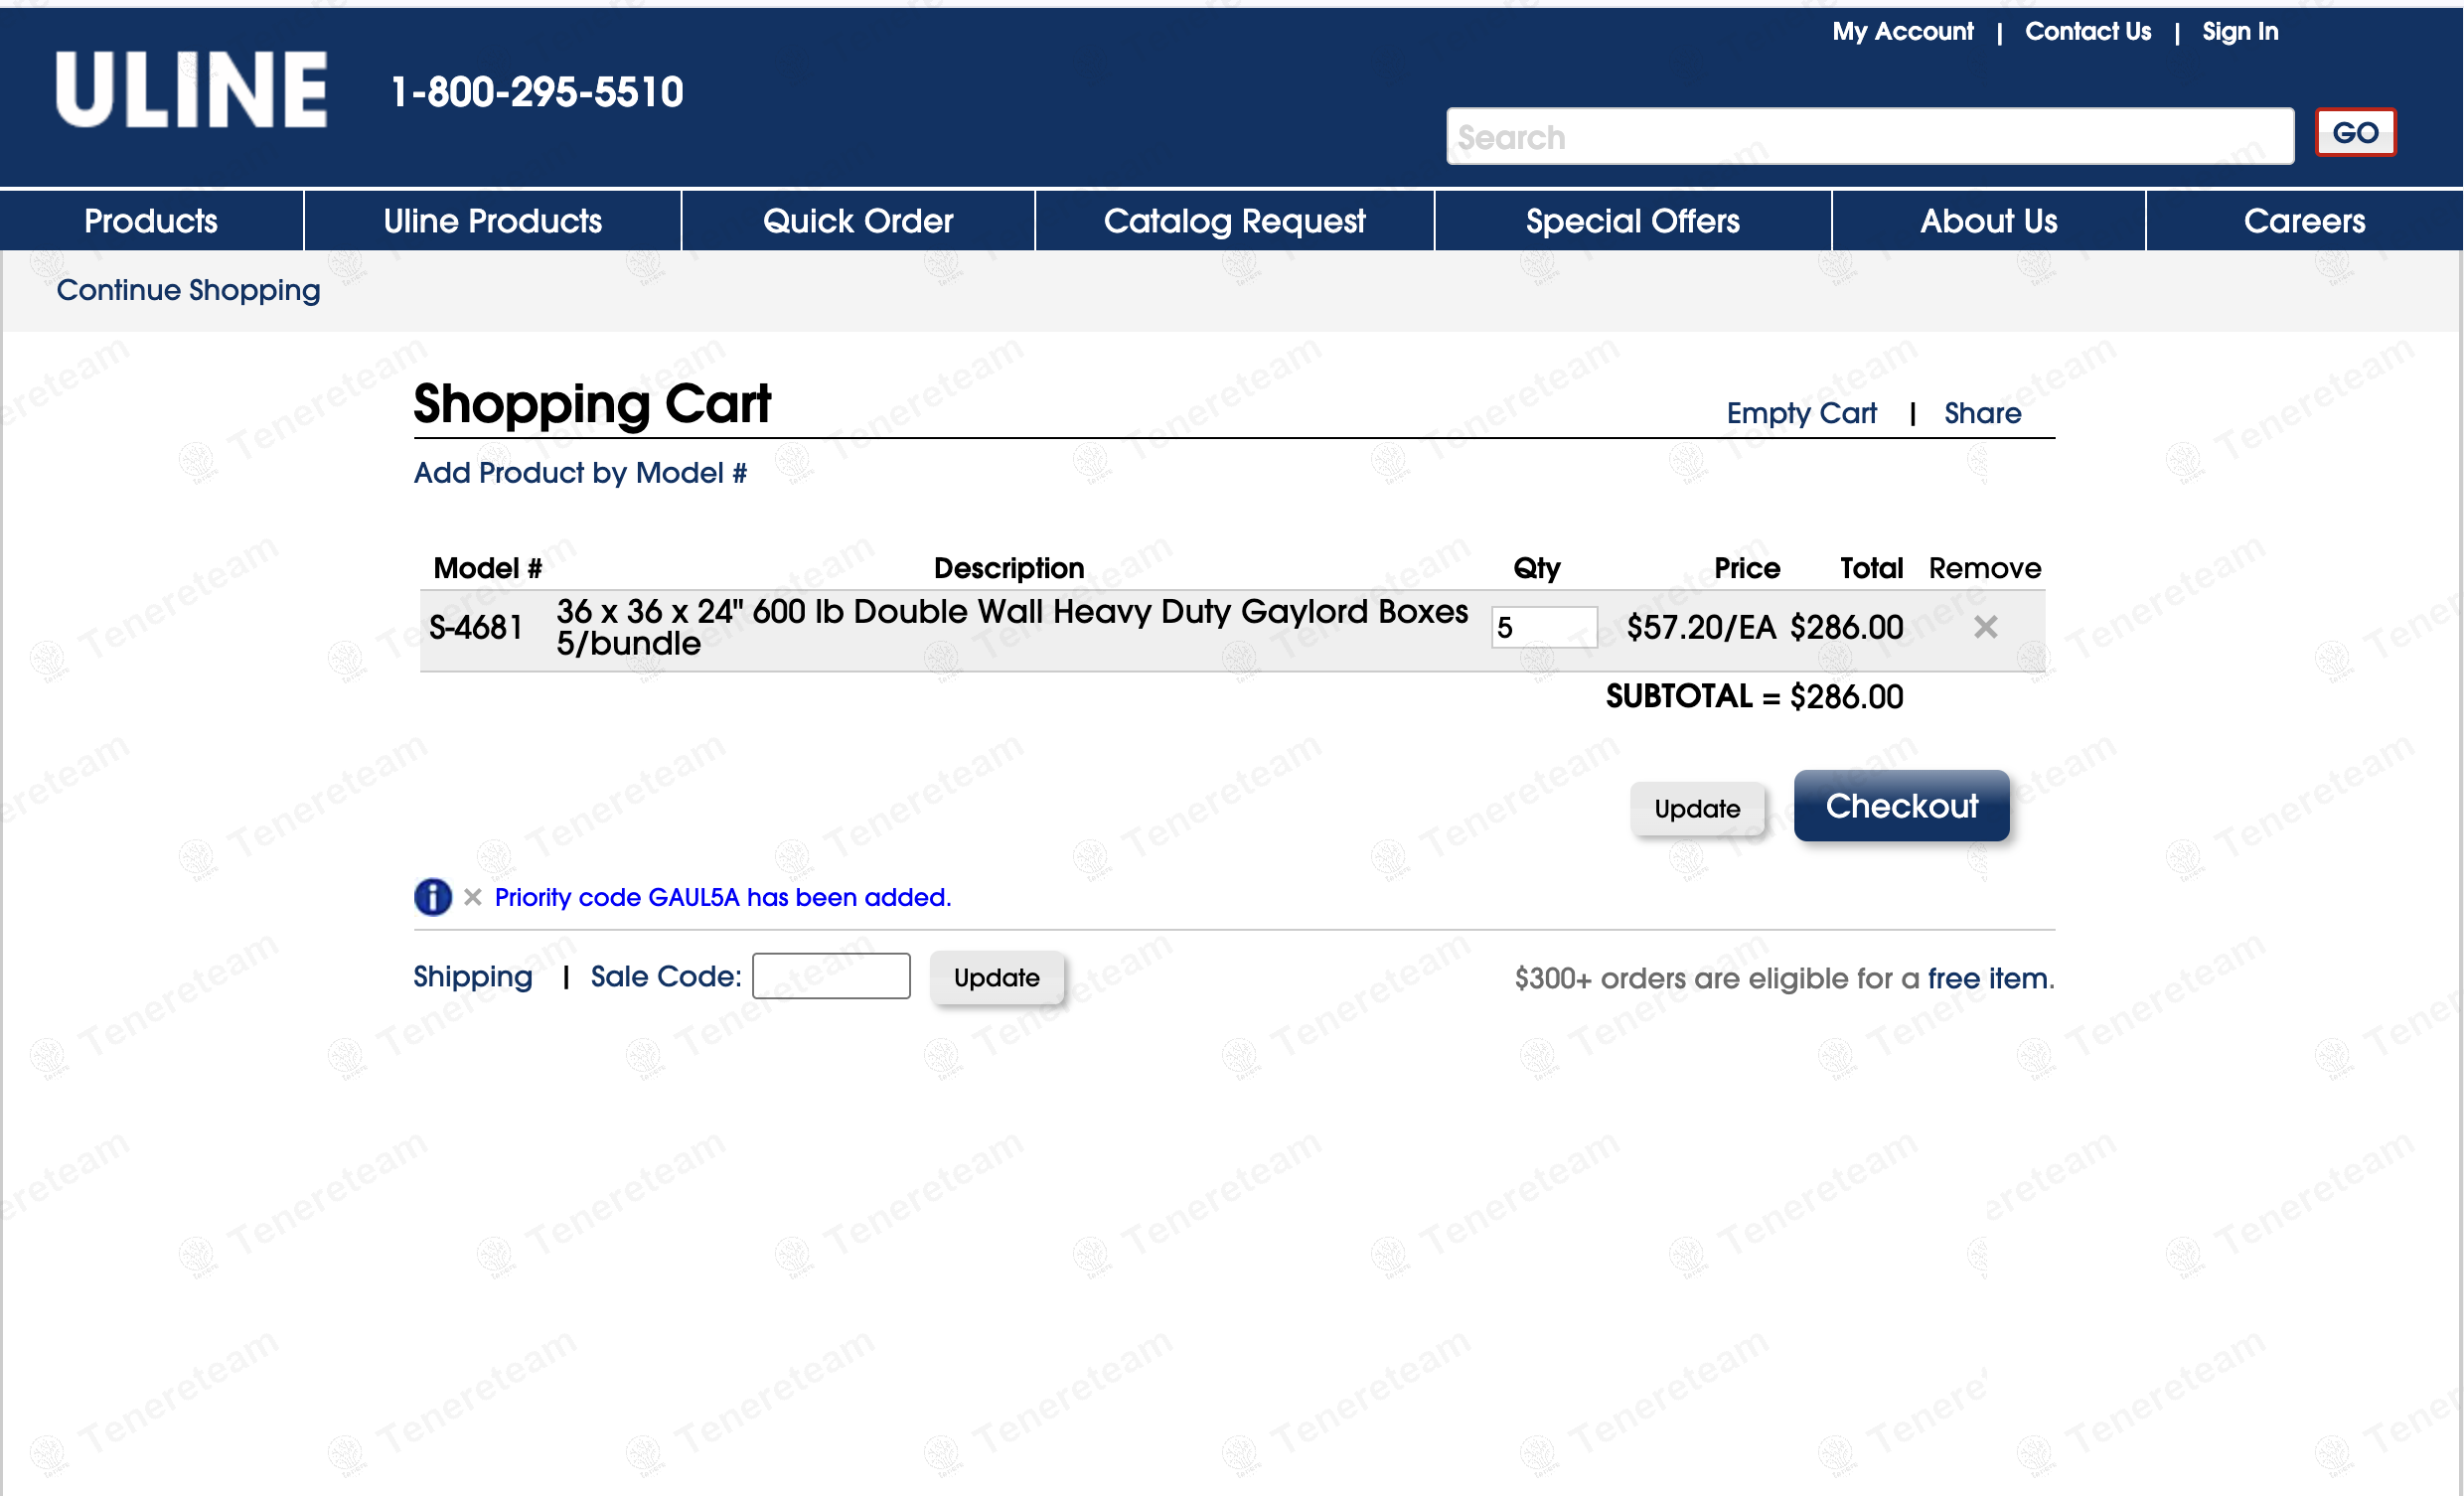Go to the Quick Order tab

[x=857, y=221]
